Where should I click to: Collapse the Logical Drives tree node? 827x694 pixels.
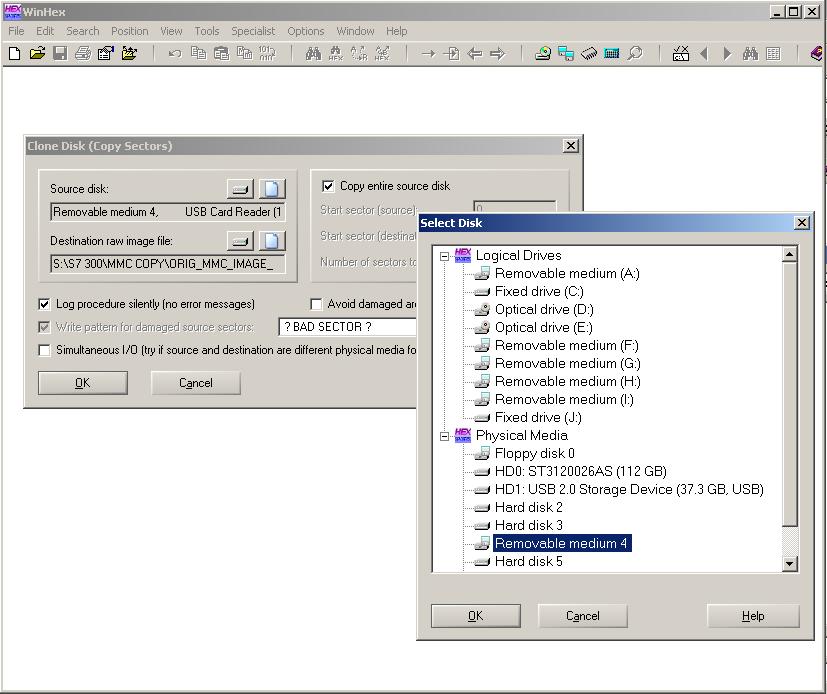[x=445, y=256]
